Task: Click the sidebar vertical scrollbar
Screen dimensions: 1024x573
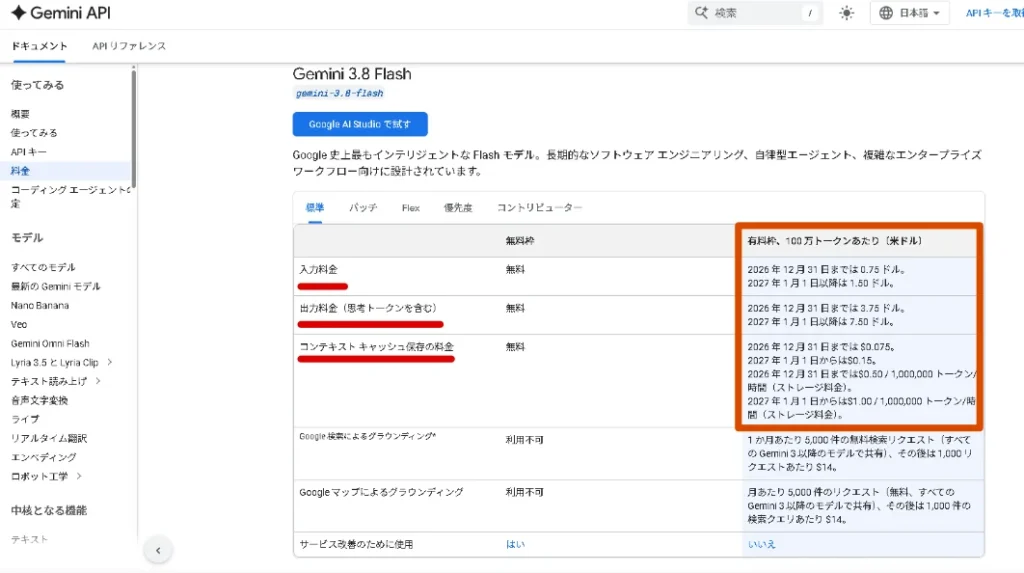Action: pos(133,127)
